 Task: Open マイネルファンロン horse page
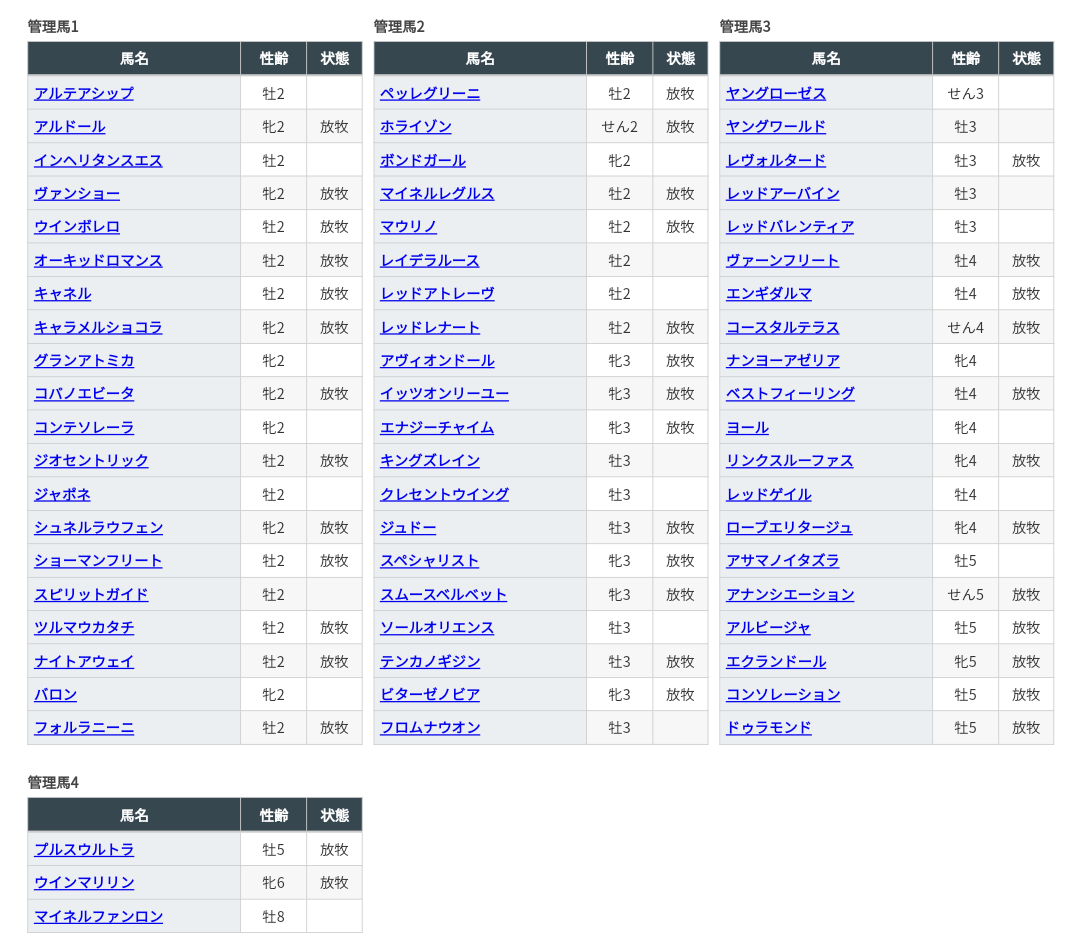(x=98, y=916)
